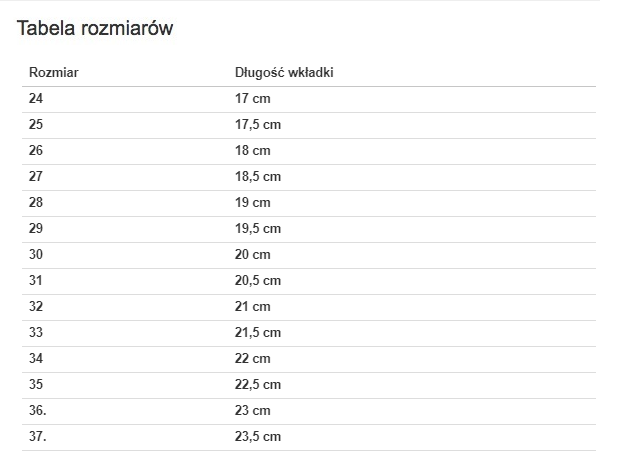
Task: Click the "22,5 cm" insole length
Action: 258,385
